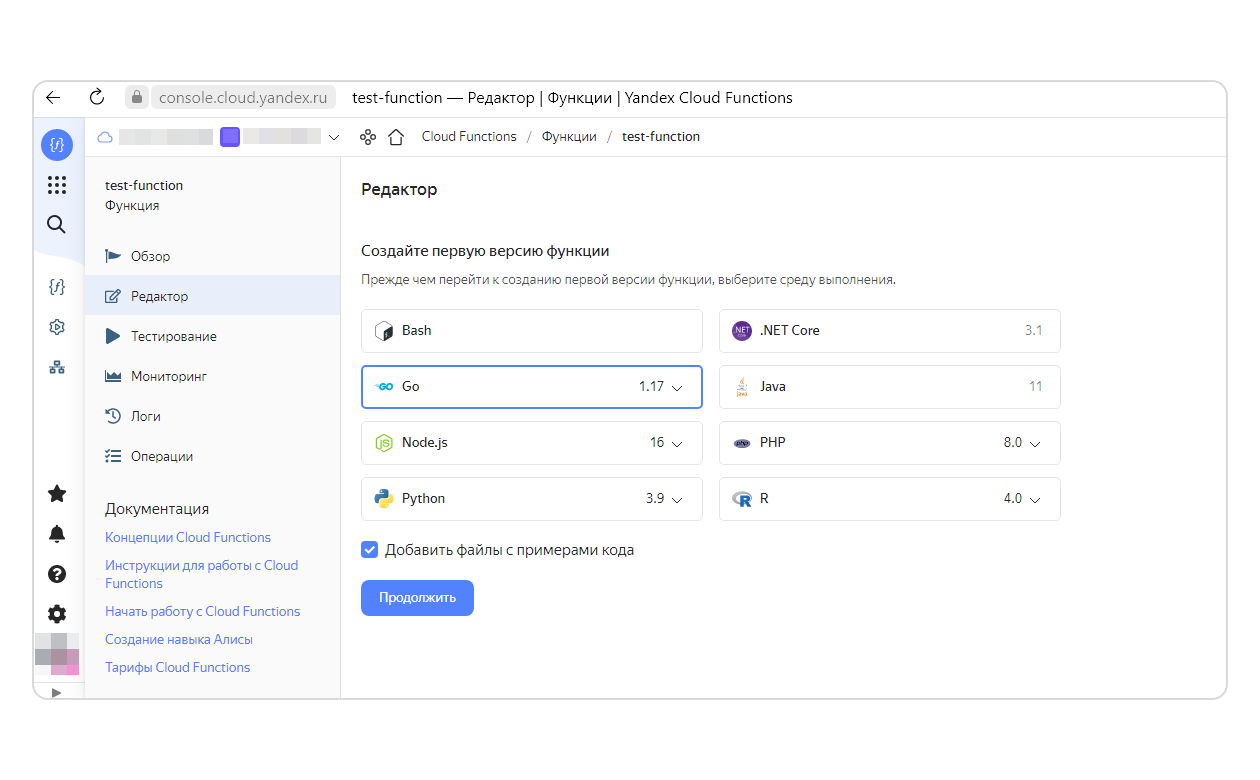The image size is (1260, 780).
Task: Open Node.js version dropdown 16
Action: [666, 443]
